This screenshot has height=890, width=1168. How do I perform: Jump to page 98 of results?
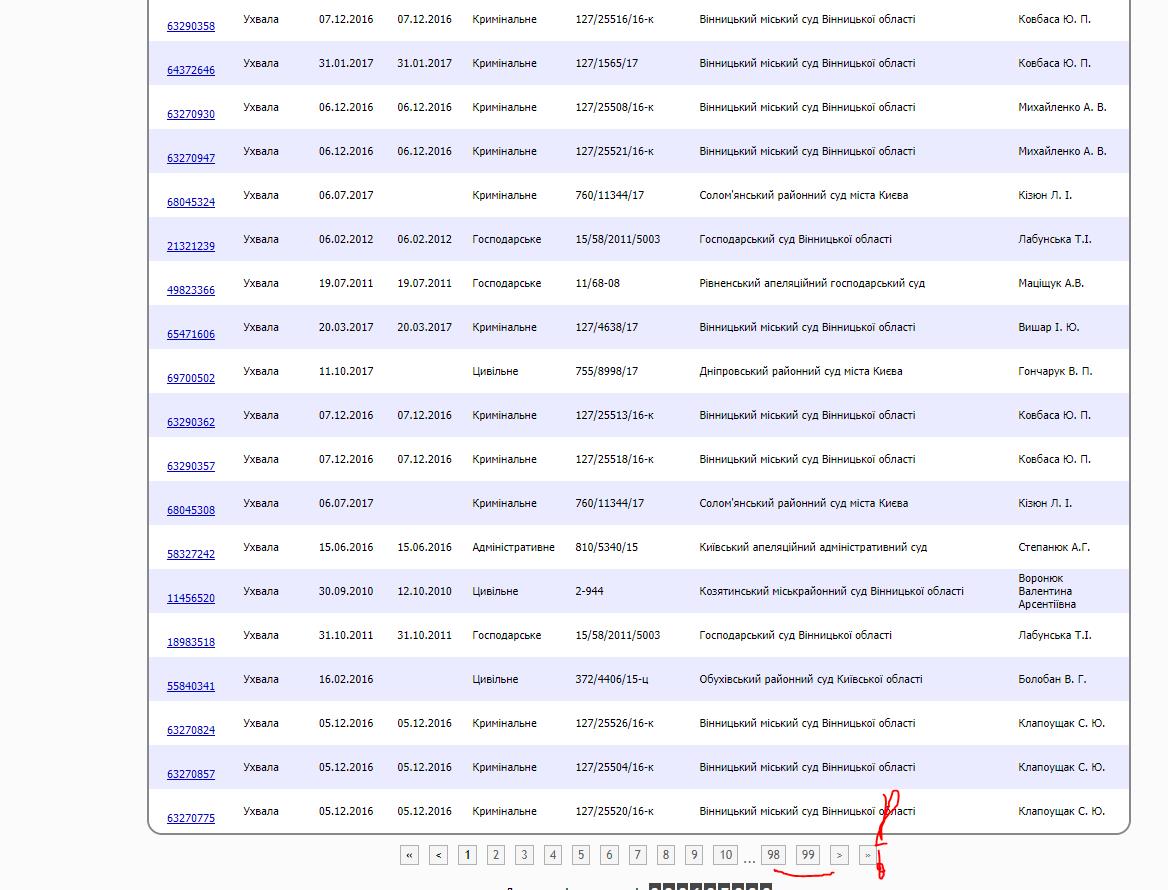tap(773, 854)
